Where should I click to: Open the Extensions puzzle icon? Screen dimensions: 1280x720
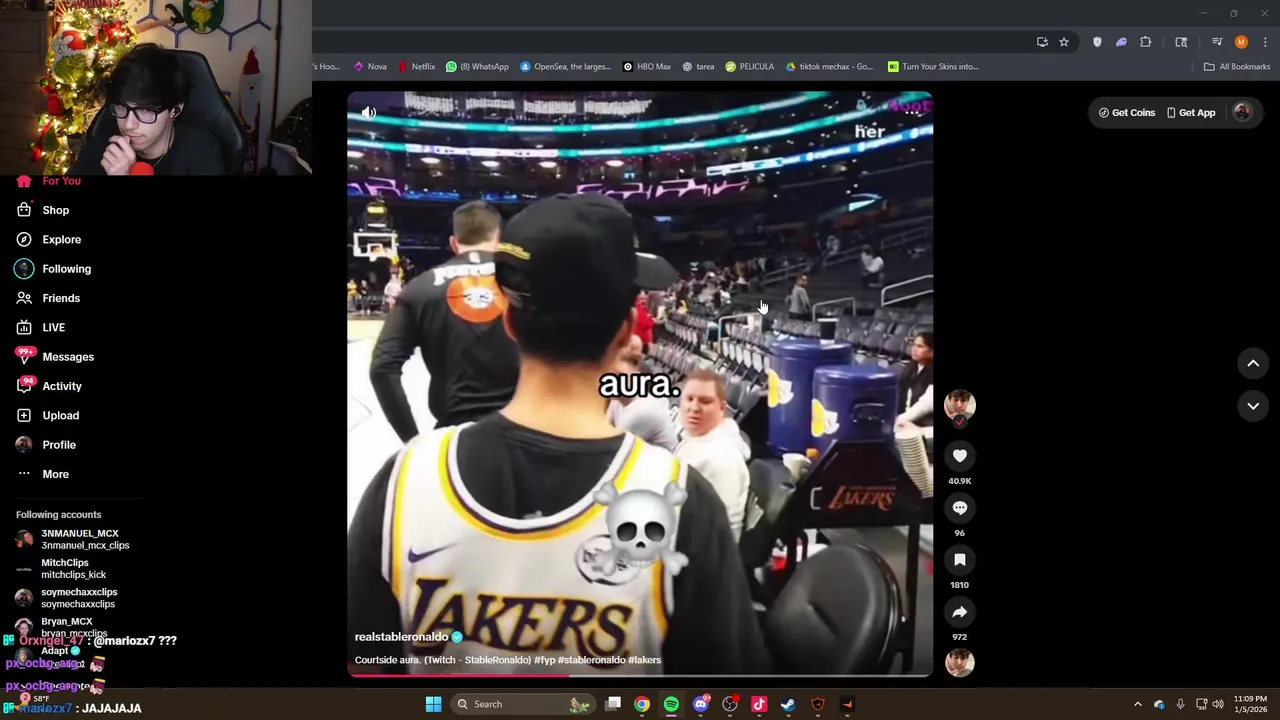pos(1146,42)
